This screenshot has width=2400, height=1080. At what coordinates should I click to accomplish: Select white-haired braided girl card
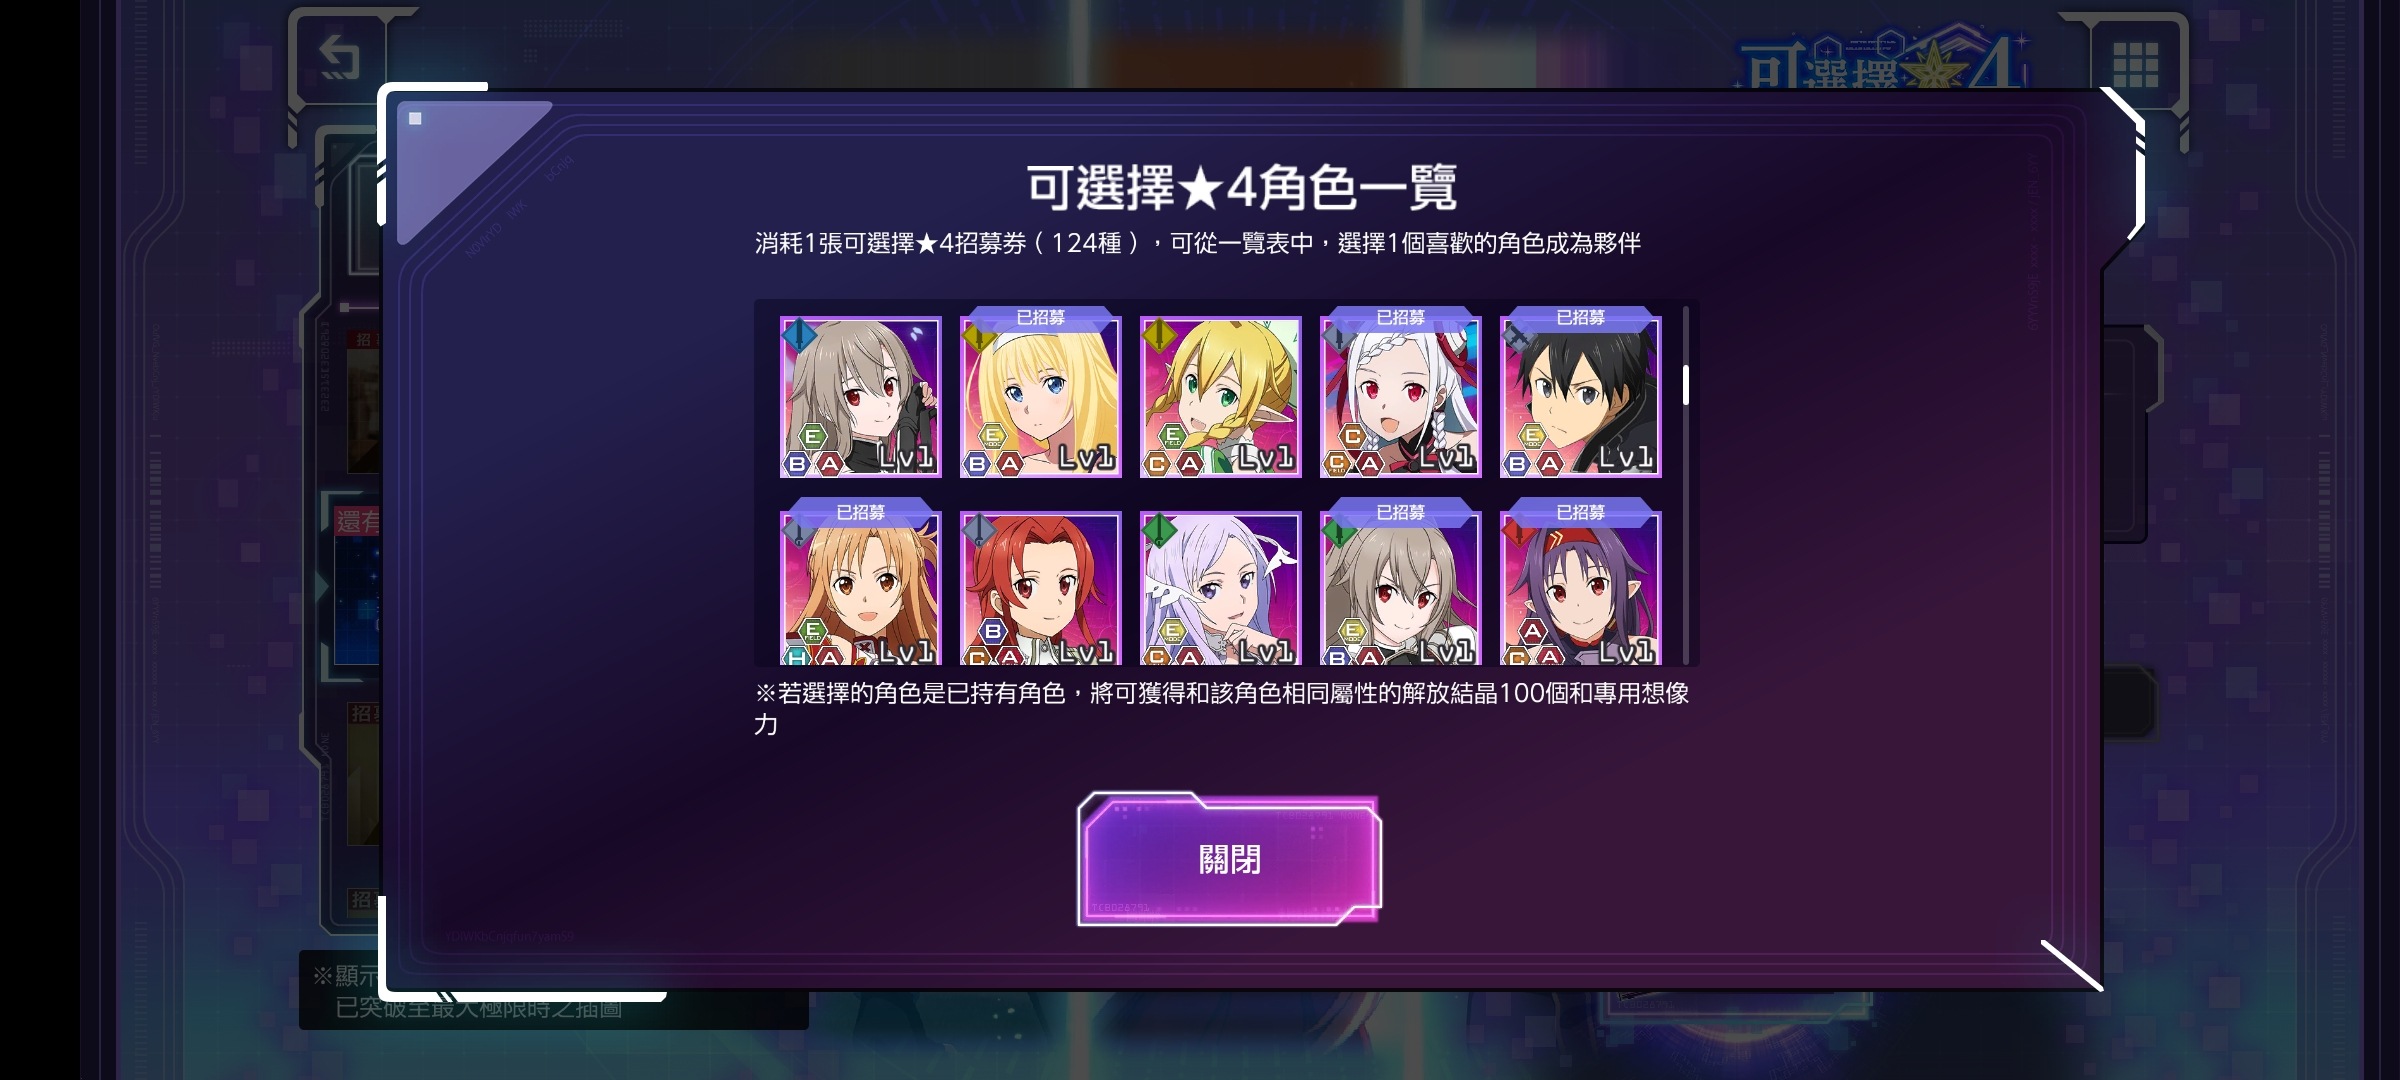click(1400, 397)
